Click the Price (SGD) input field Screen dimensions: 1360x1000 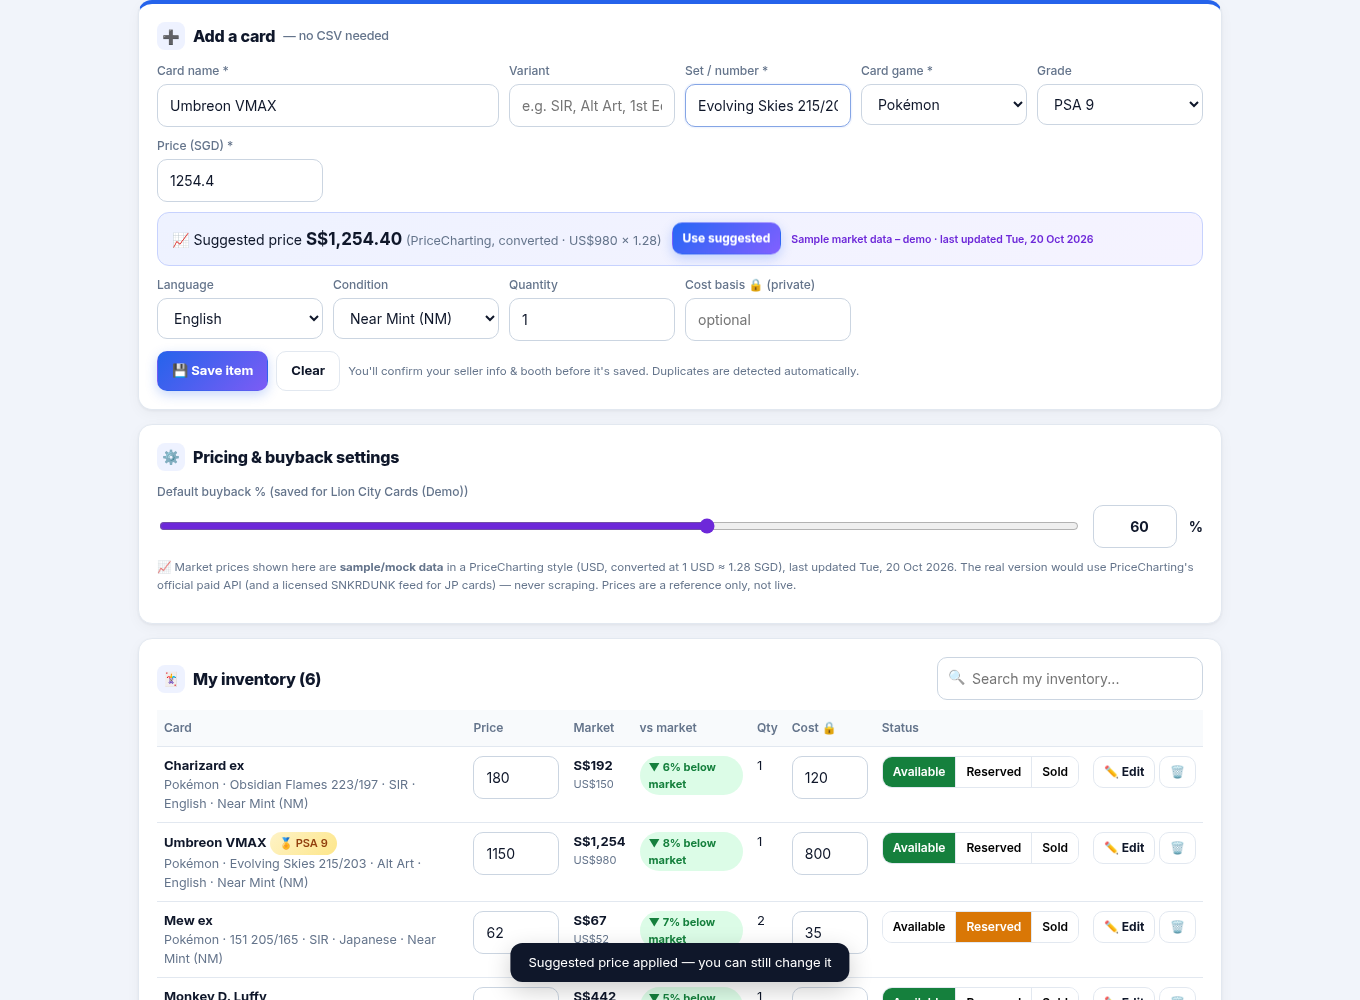pos(240,181)
